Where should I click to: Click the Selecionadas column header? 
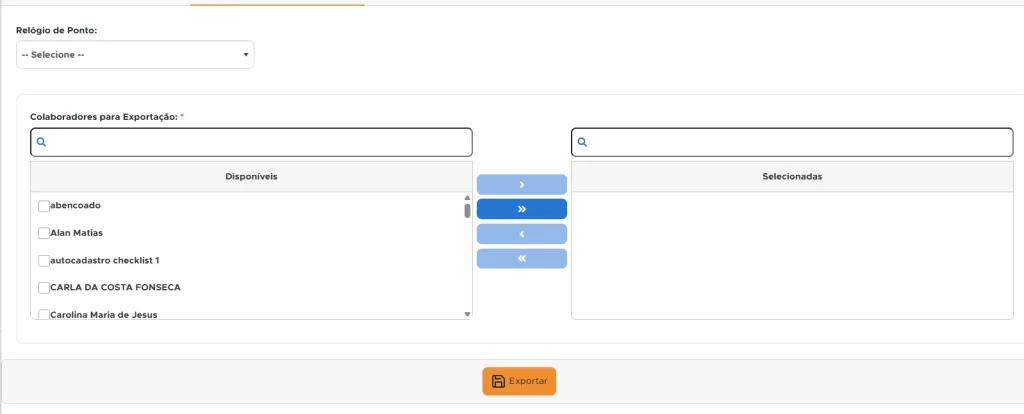point(791,176)
